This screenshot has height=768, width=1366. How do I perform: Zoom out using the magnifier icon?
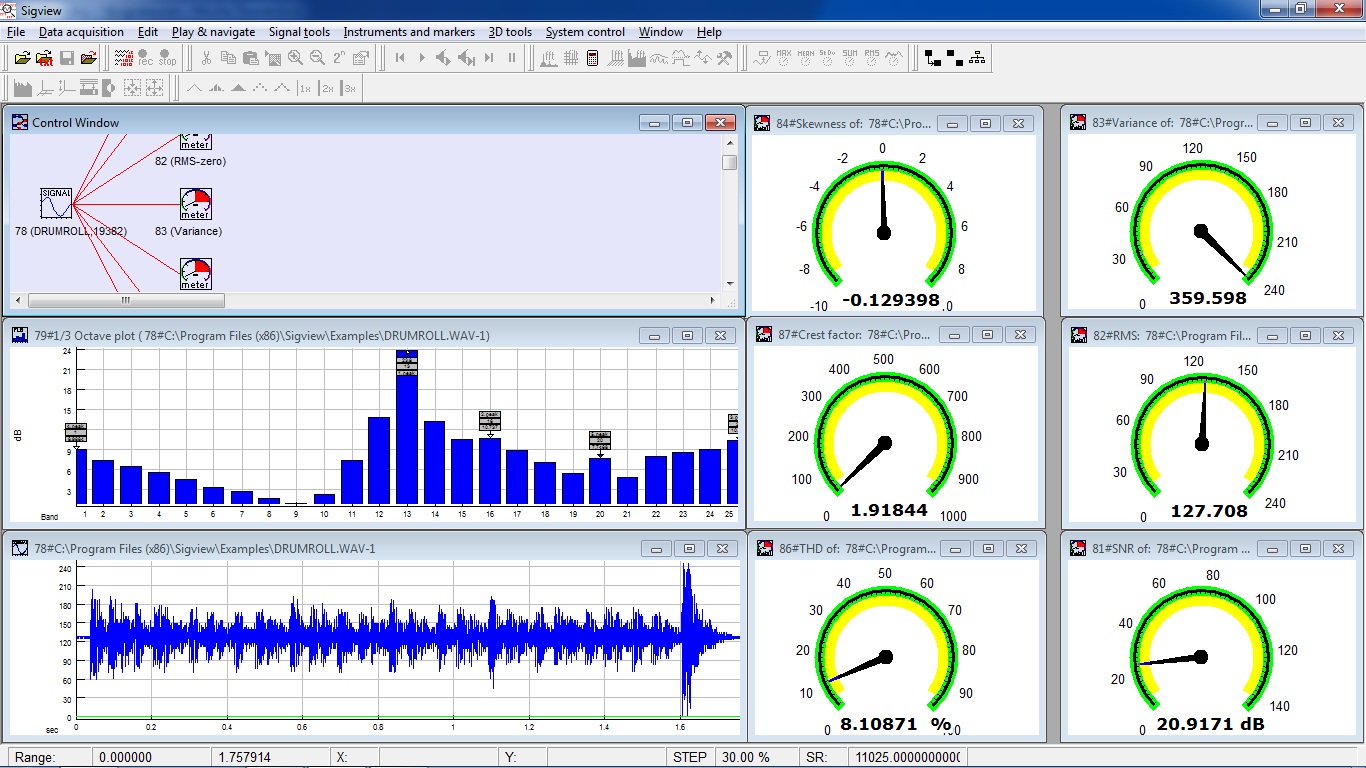click(x=317, y=57)
